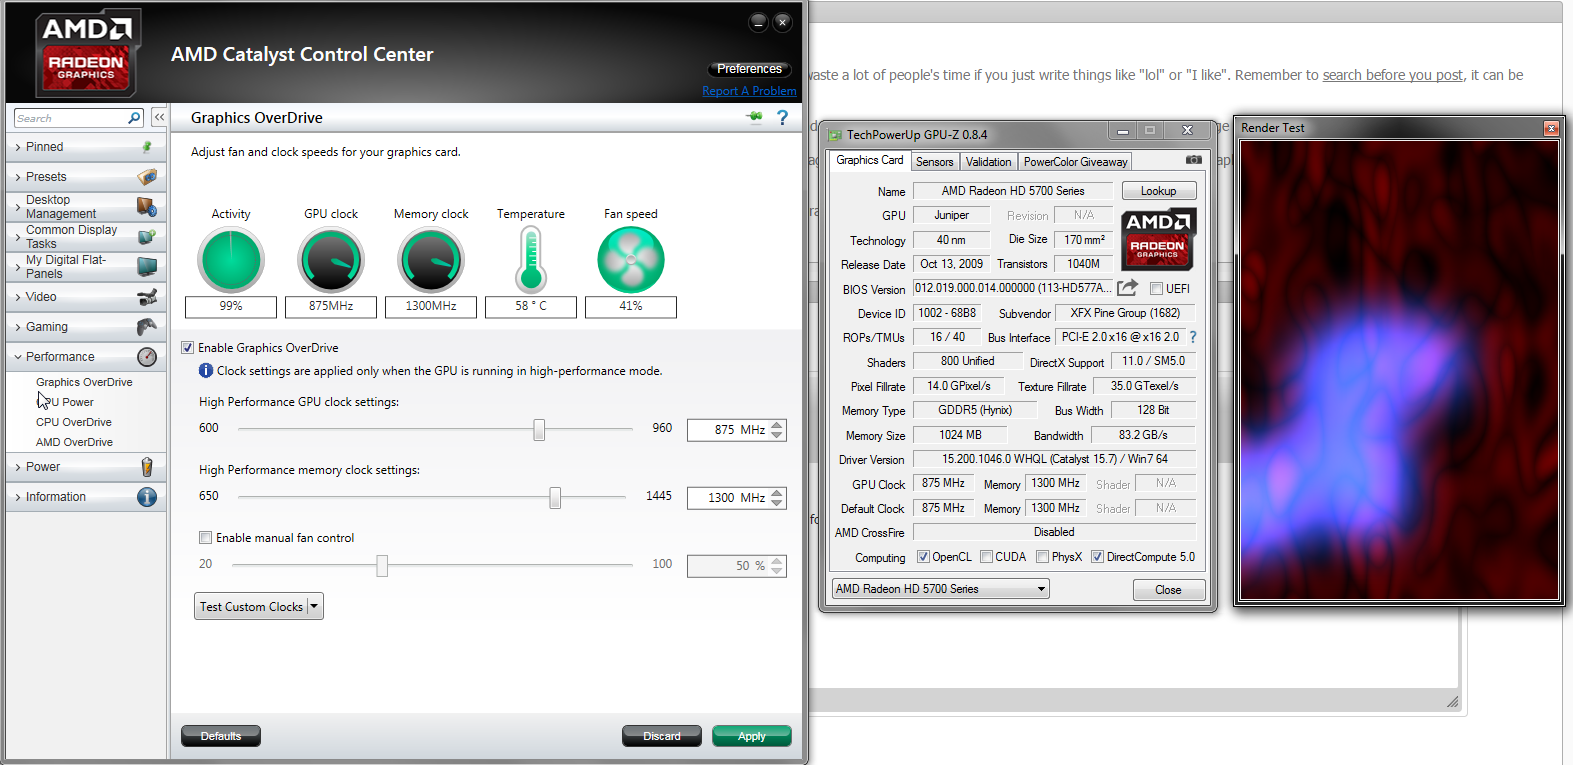Screen dimensions: 1573x765
Task: Click the Defaults button
Action: tap(221, 736)
